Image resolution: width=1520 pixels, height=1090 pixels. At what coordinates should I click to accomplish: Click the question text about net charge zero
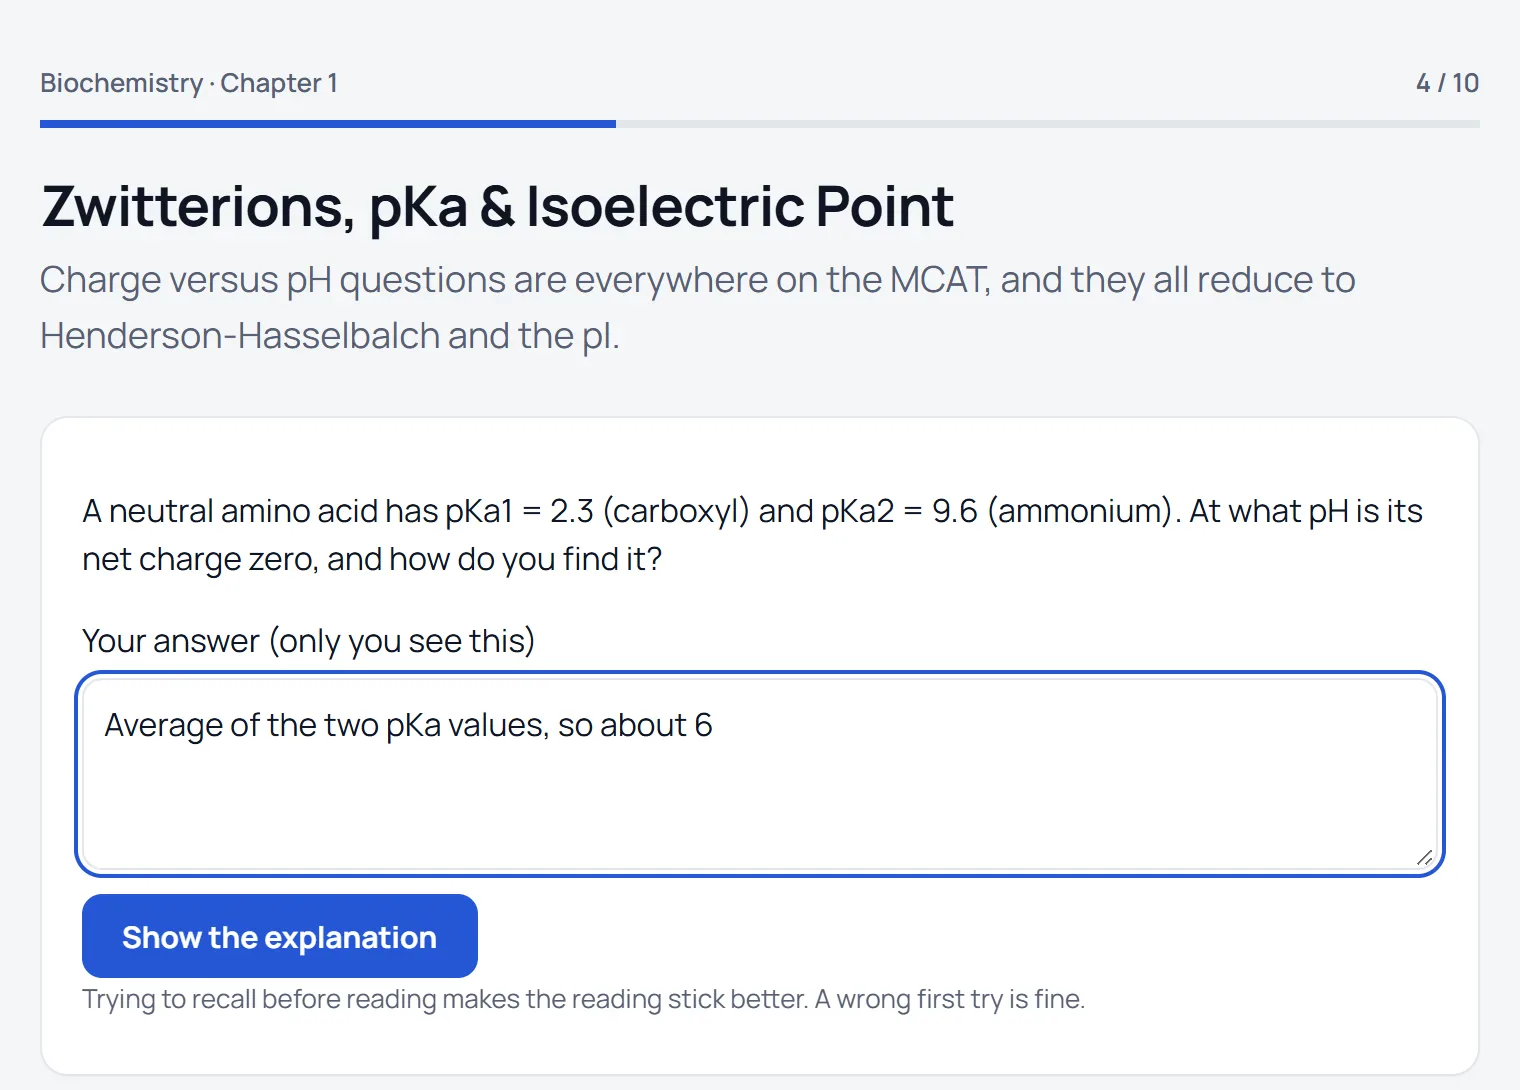752,535
